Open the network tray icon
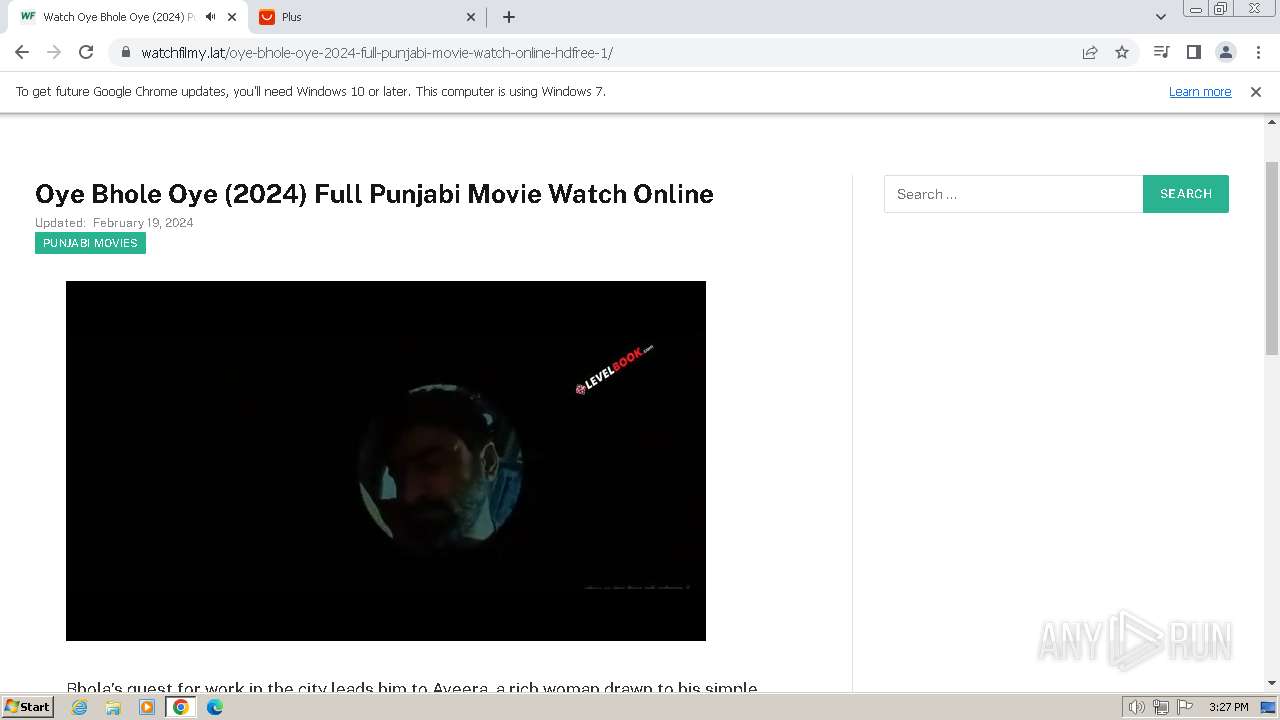The width and height of the screenshot is (1280, 720). point(1161,707)
